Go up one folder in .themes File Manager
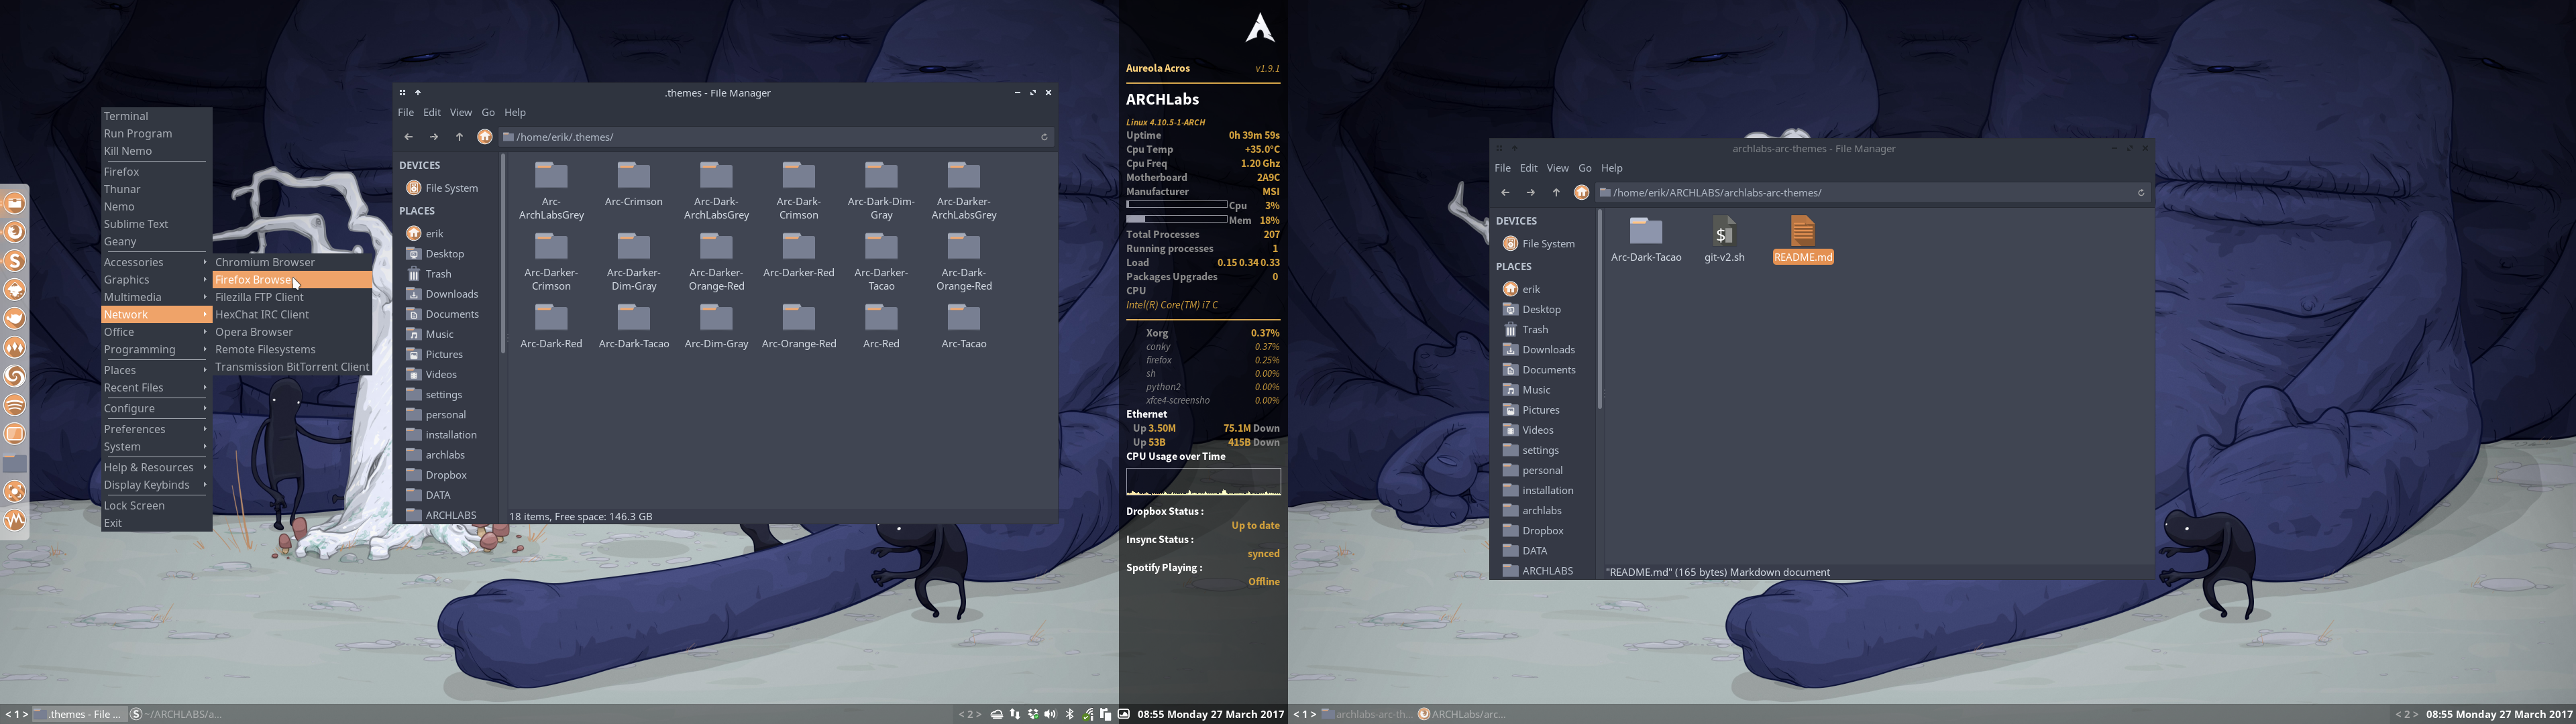 point(459,137)
